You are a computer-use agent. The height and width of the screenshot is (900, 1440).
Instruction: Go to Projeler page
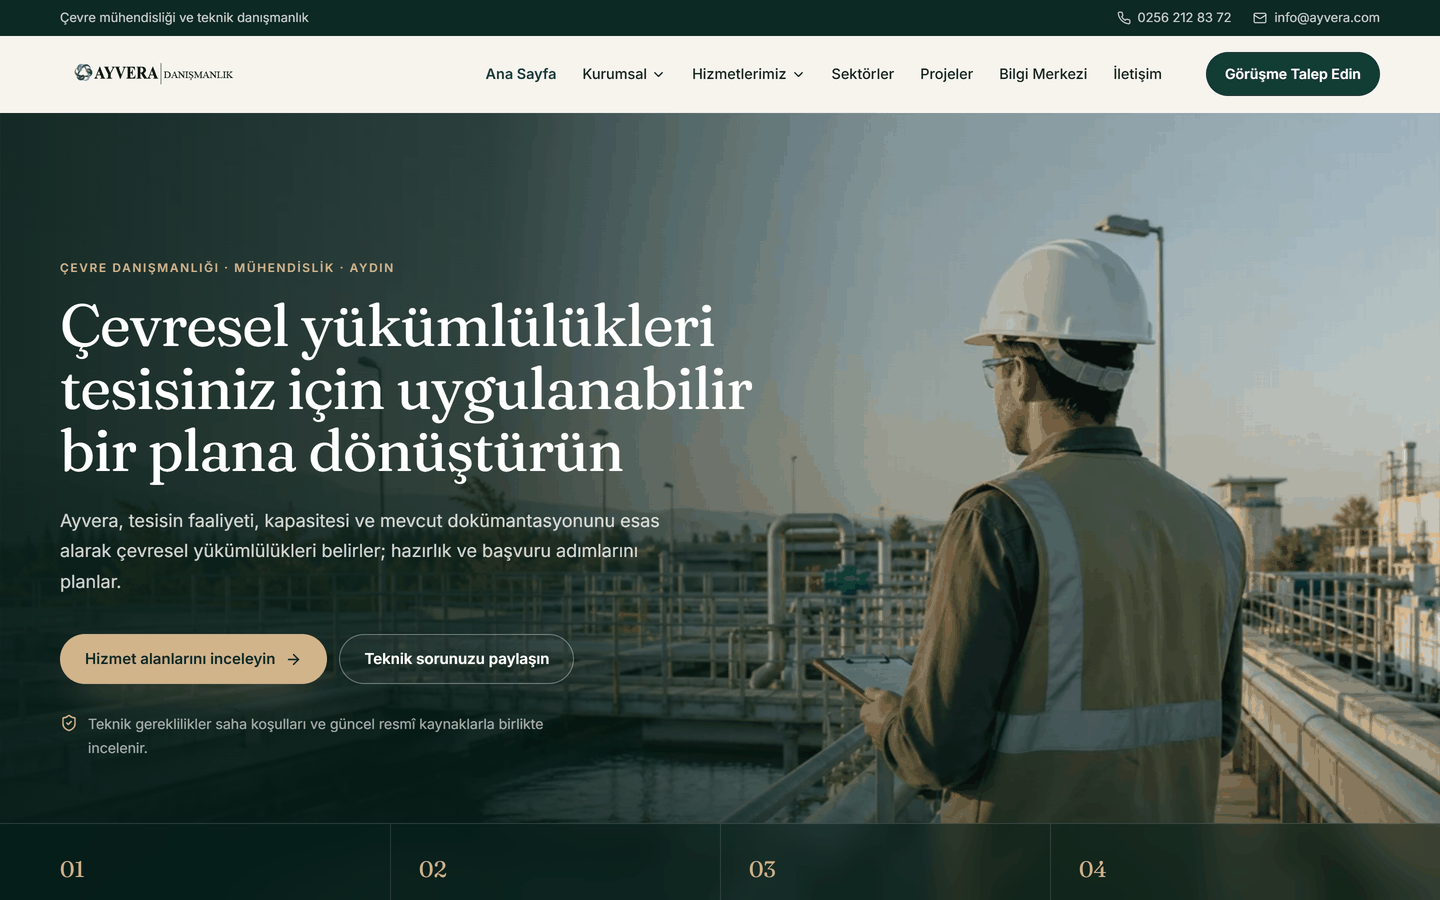[x=946, y=74]
